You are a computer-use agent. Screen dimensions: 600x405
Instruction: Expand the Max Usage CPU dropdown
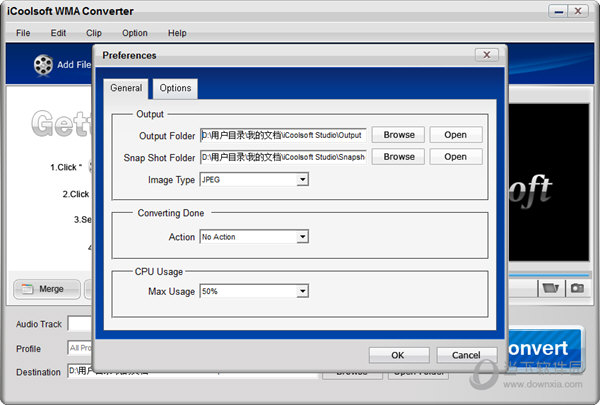pyautogui.click(x=302, y=291)
